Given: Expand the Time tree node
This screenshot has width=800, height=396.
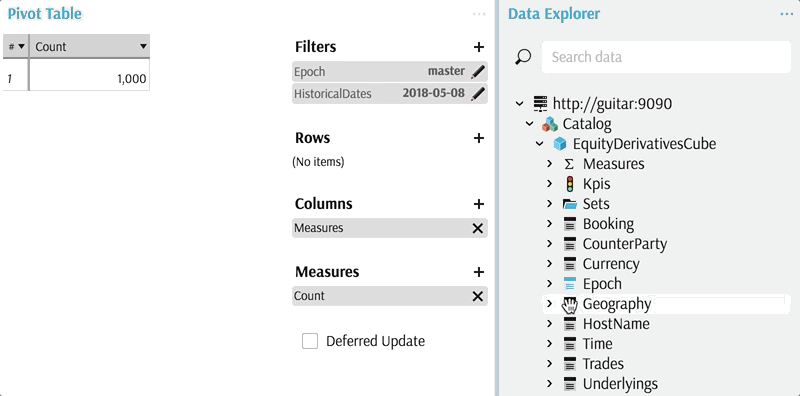Looking at the screenshot, I should [x=549, y=344].
